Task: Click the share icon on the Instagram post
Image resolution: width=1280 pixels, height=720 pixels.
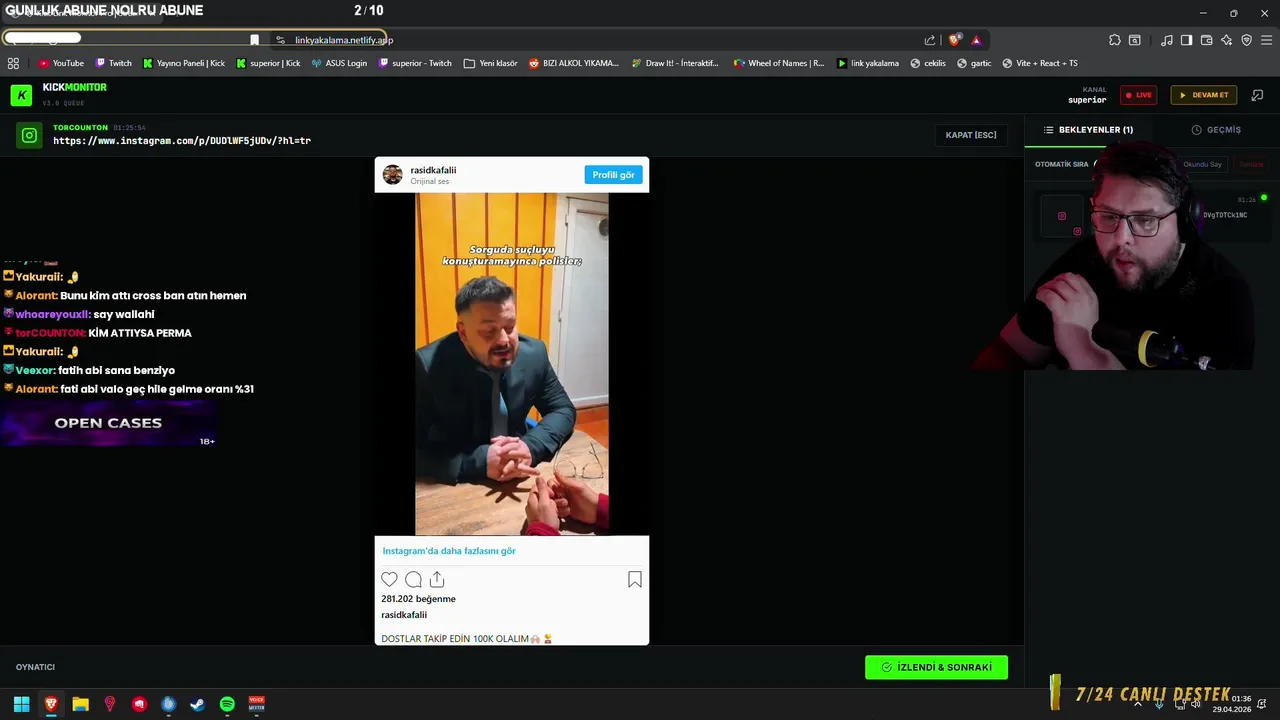Action: [437, 579]
